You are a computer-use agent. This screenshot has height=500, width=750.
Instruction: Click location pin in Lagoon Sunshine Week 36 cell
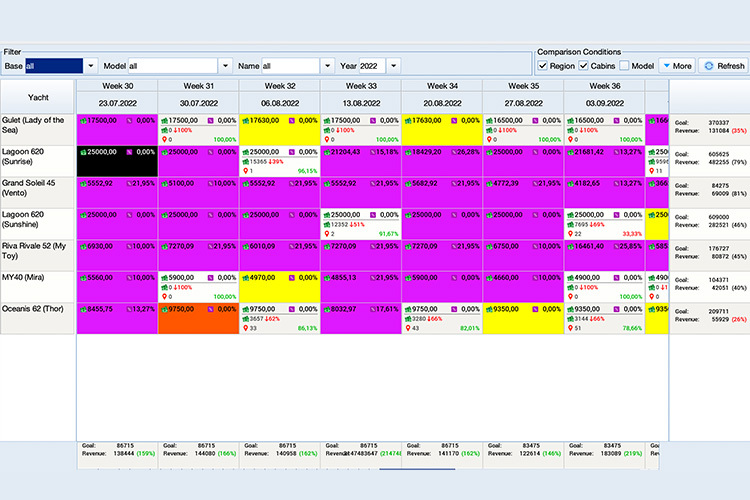tap(570, 234)
